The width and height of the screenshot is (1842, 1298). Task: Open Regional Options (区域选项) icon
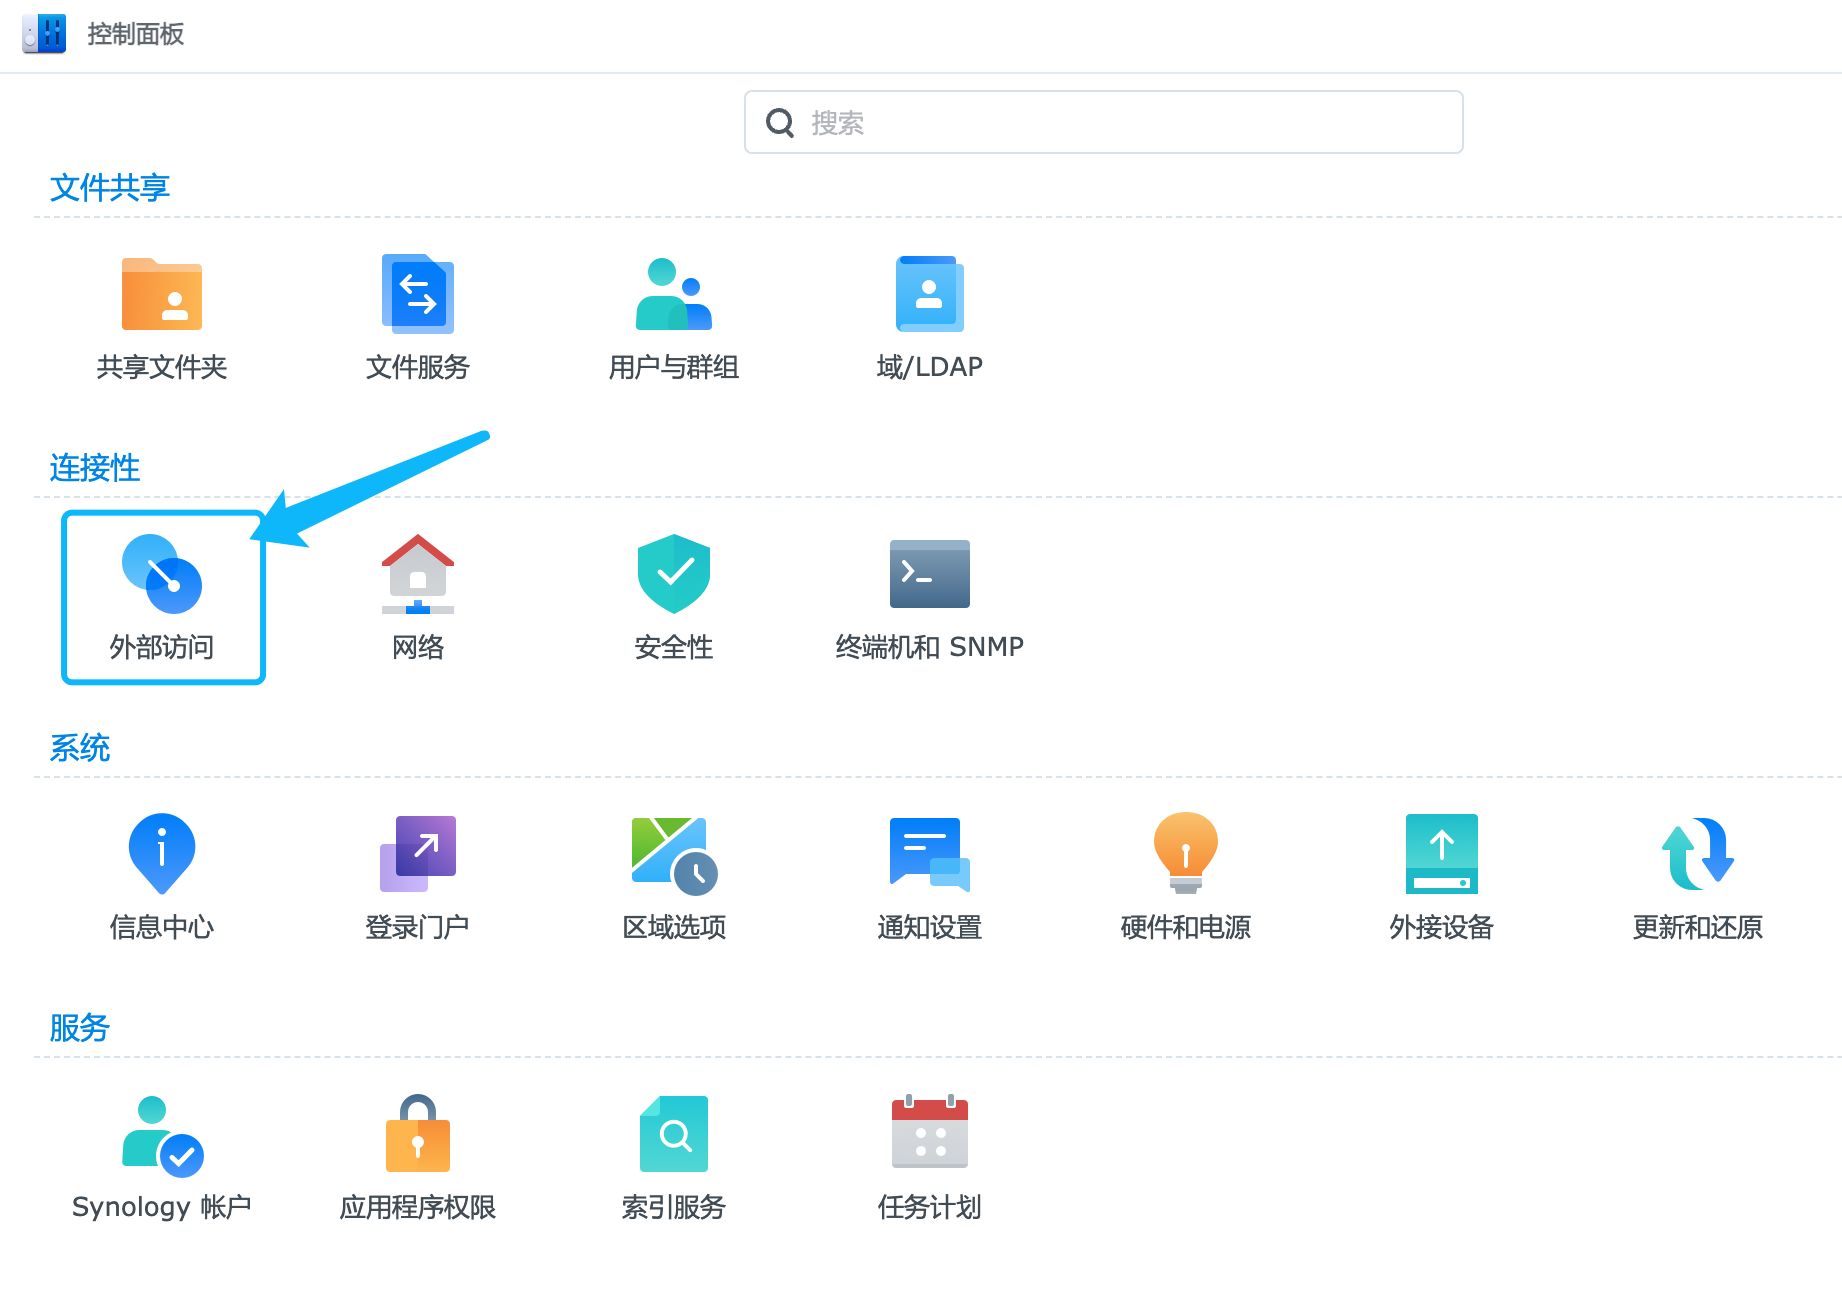674,856
